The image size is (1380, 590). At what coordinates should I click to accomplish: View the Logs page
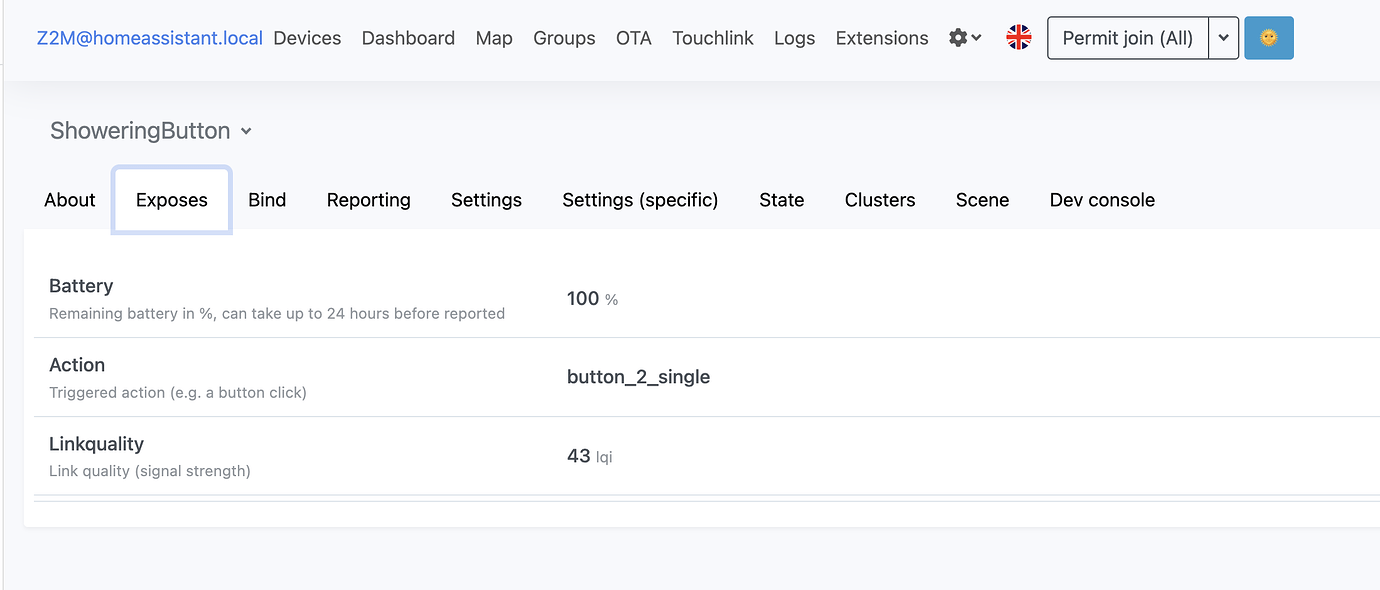pos(794,37)
